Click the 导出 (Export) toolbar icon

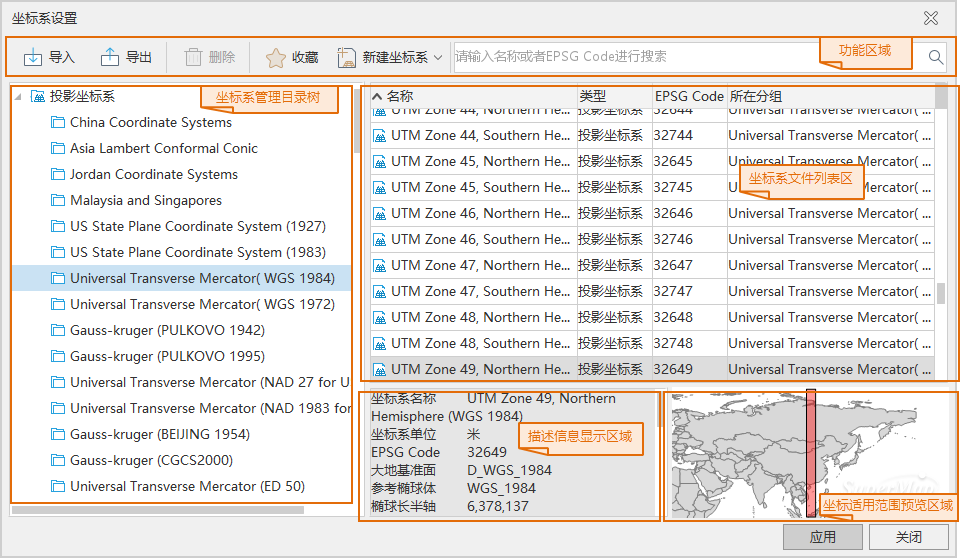click(110, 57)
